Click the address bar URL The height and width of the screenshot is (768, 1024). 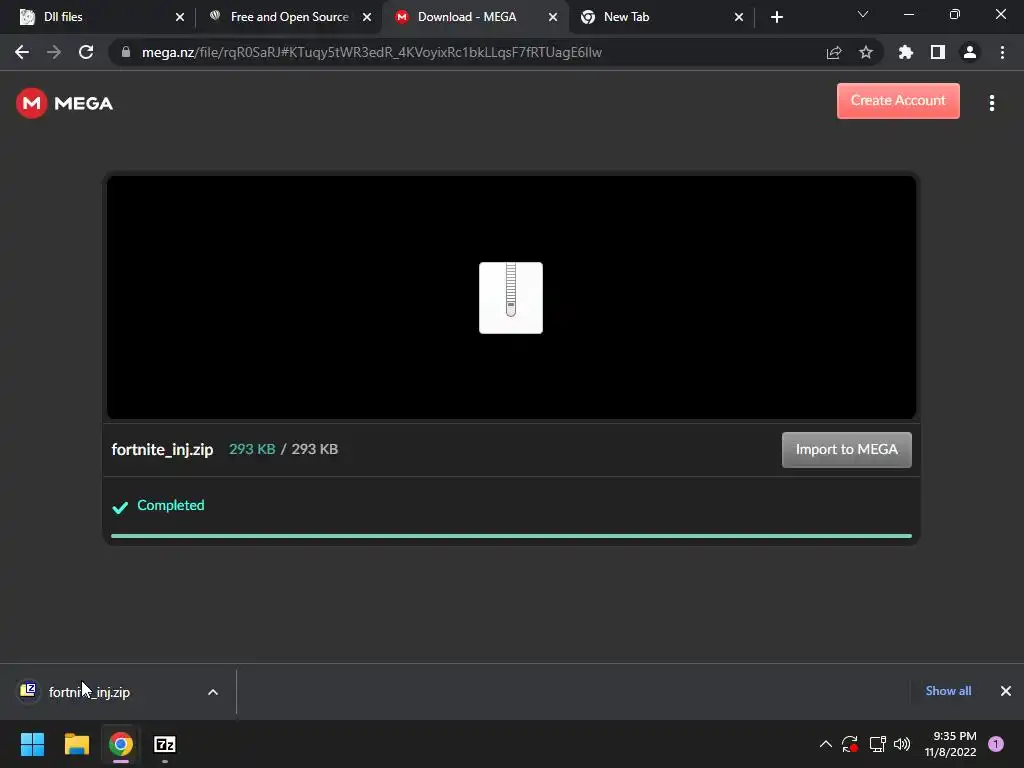pyautogui.click(x=372, y=52)
